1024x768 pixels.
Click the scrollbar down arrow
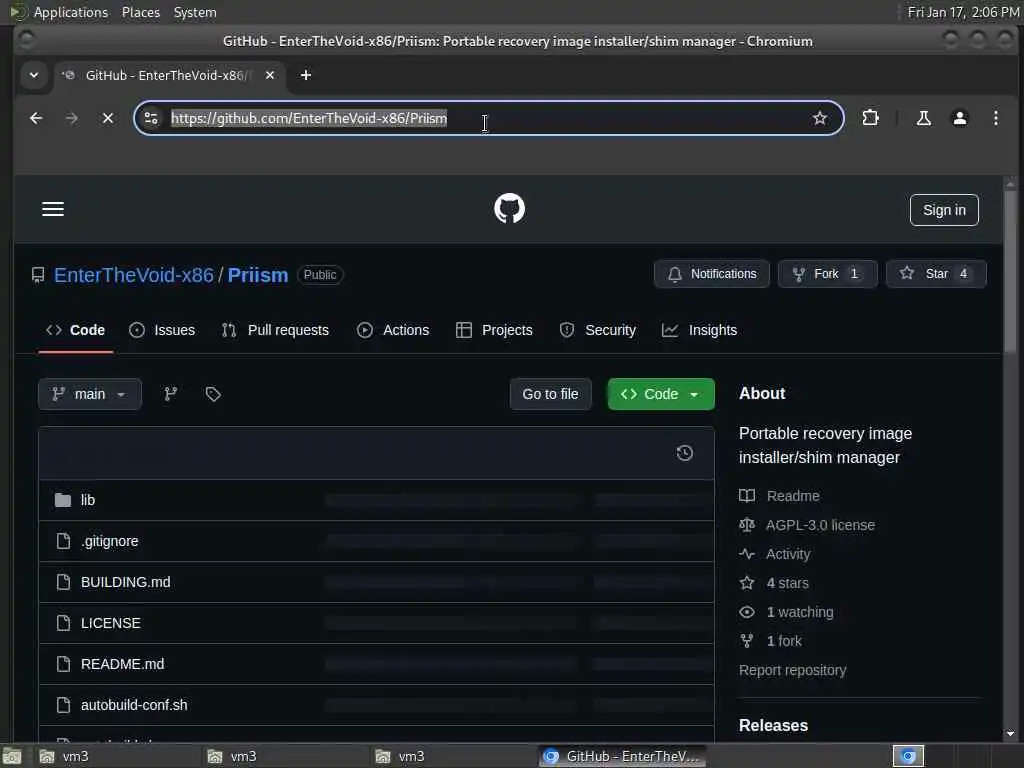pyautogui.click(x=1010, y=734)
